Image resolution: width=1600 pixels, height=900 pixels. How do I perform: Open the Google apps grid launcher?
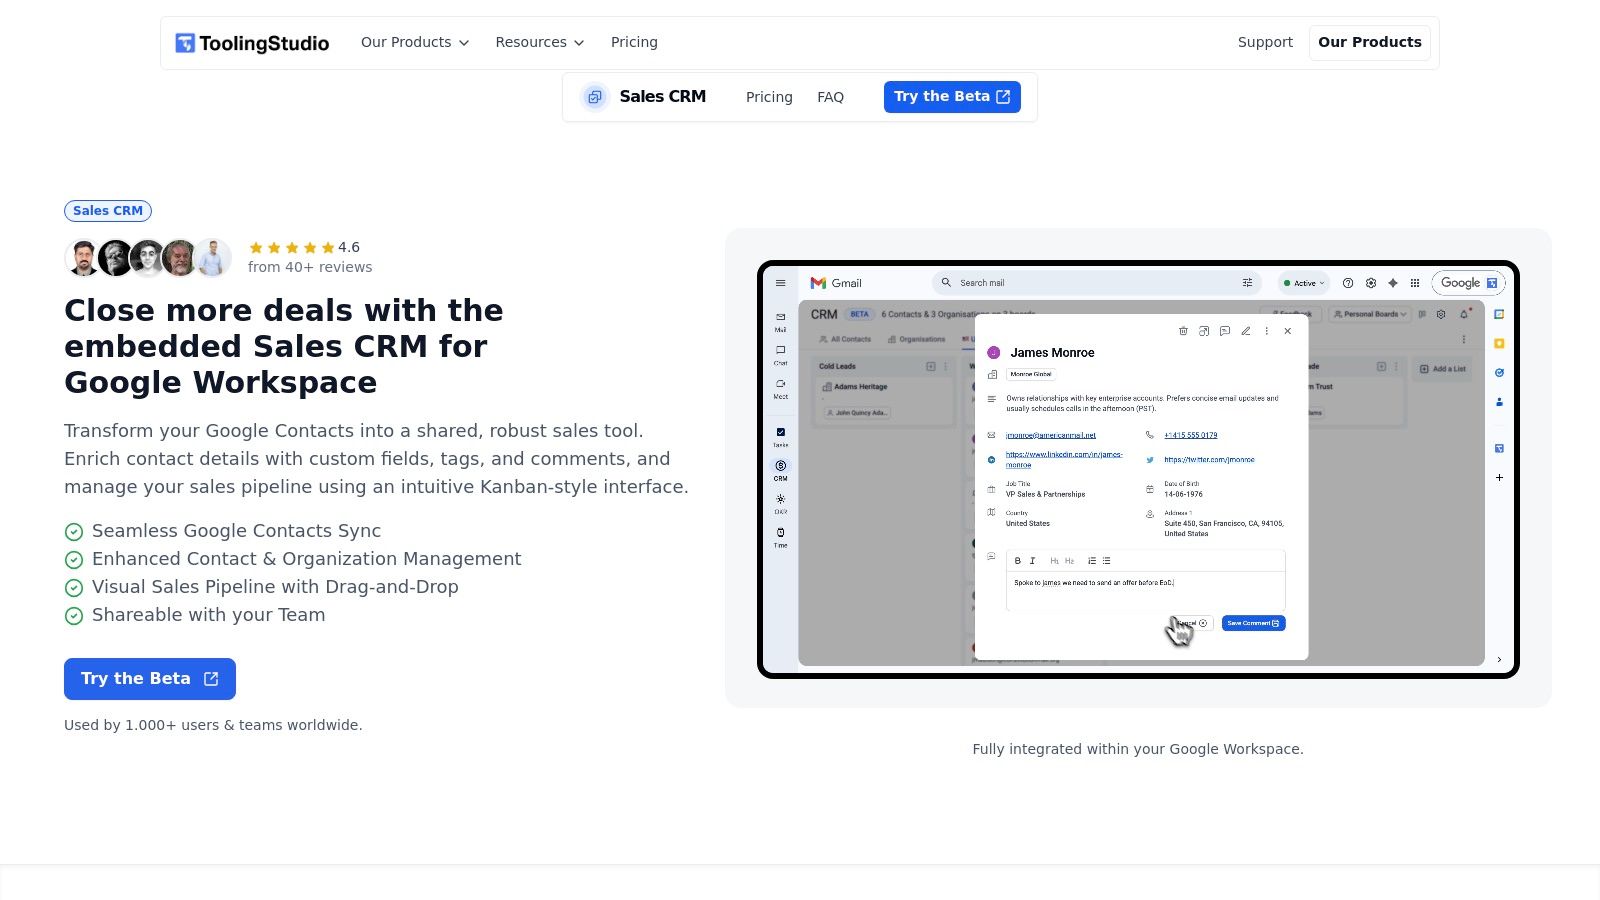click(1414, 283)
